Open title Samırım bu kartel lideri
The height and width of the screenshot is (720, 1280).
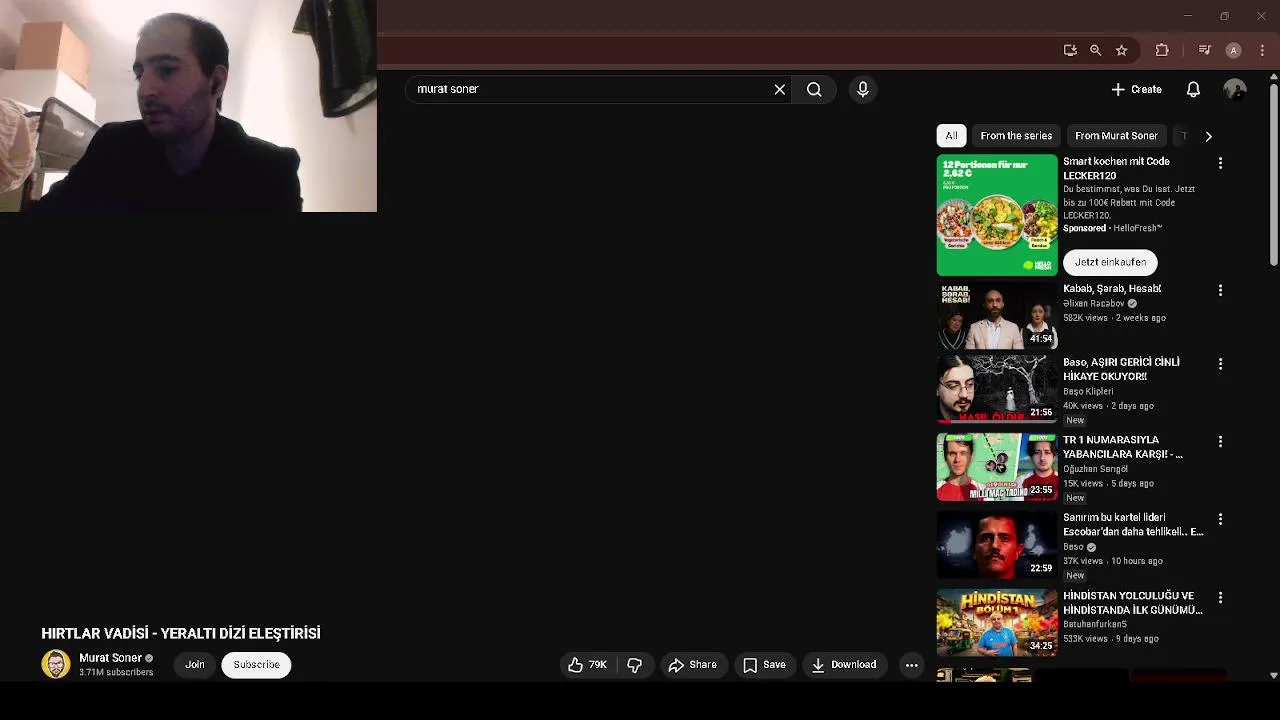[x=1133, y=525]
